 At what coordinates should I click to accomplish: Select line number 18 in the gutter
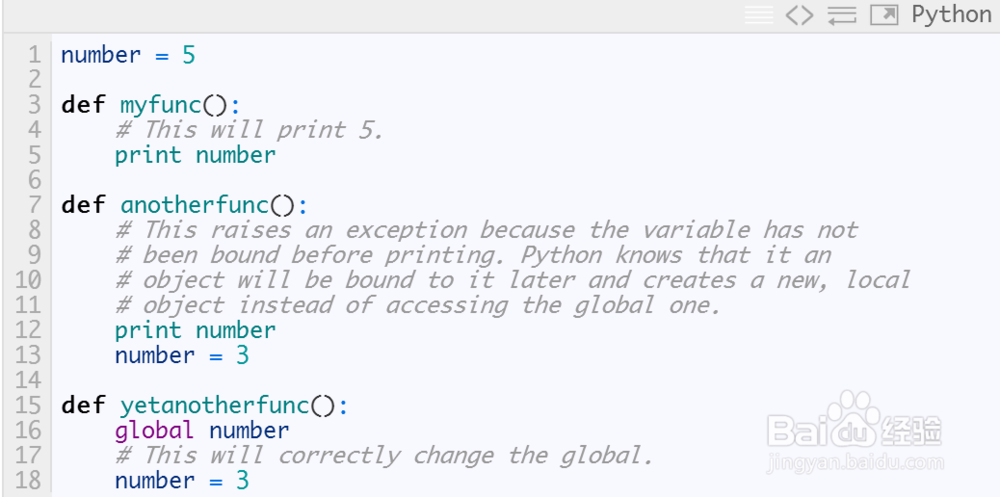click(28, 481)
